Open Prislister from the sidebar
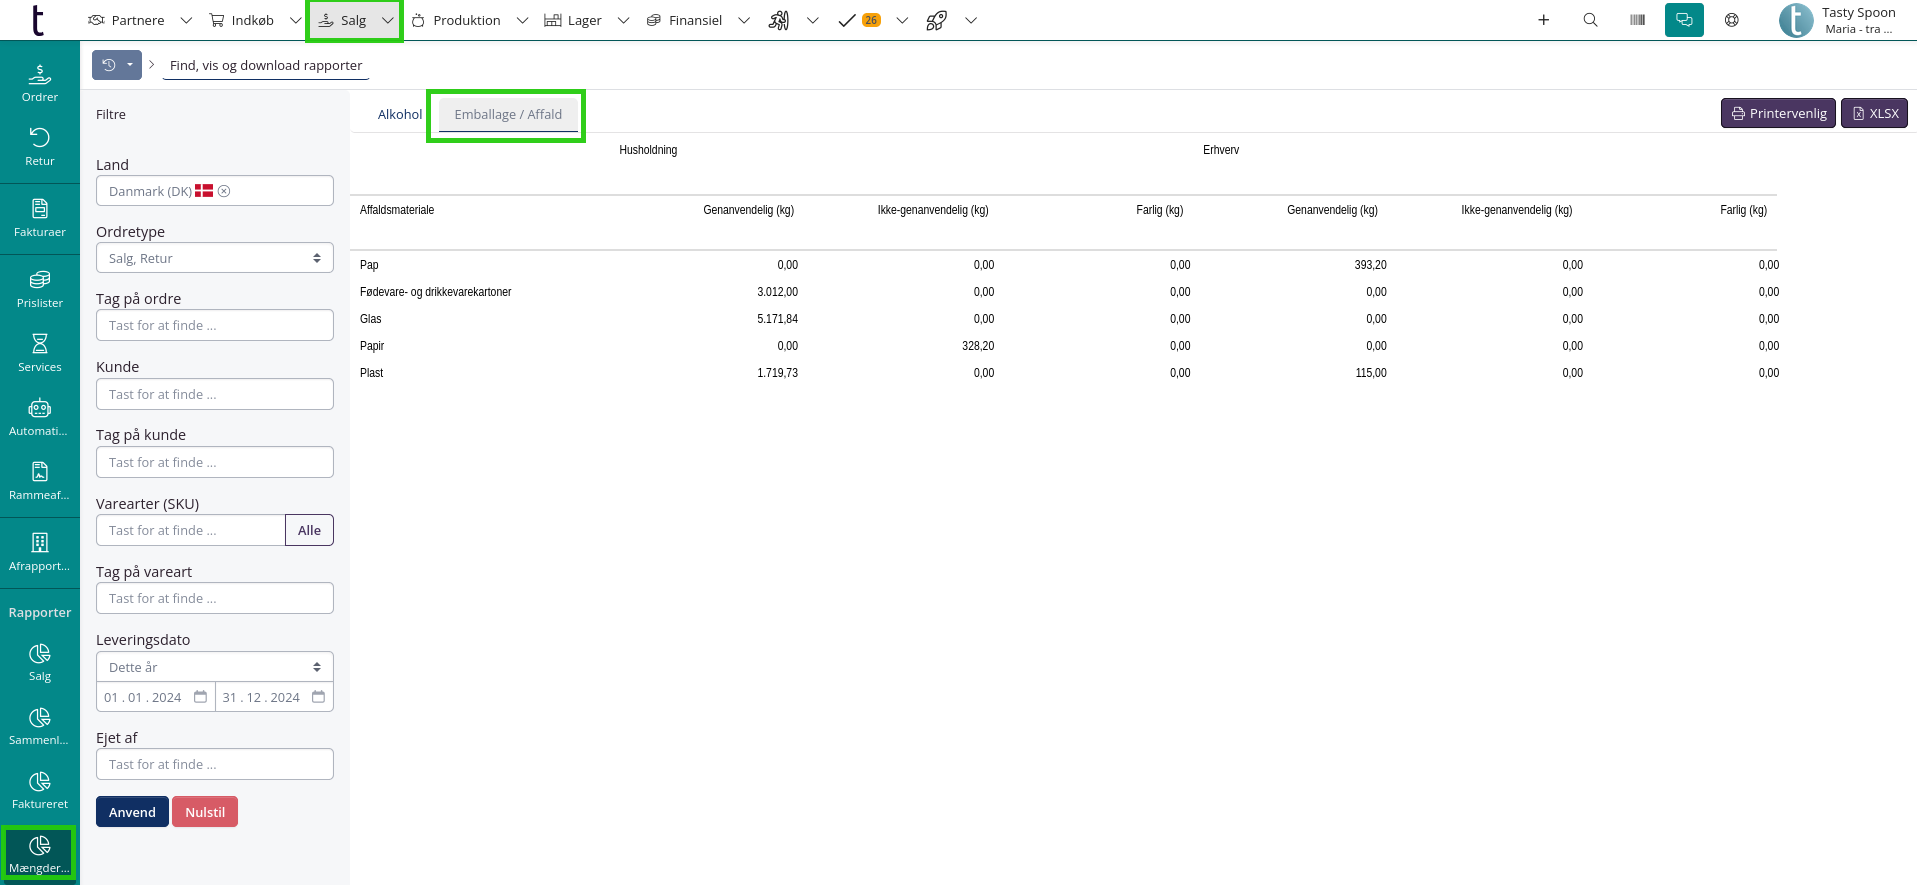This screenshot has width=1917, height=885. point(40,289)
